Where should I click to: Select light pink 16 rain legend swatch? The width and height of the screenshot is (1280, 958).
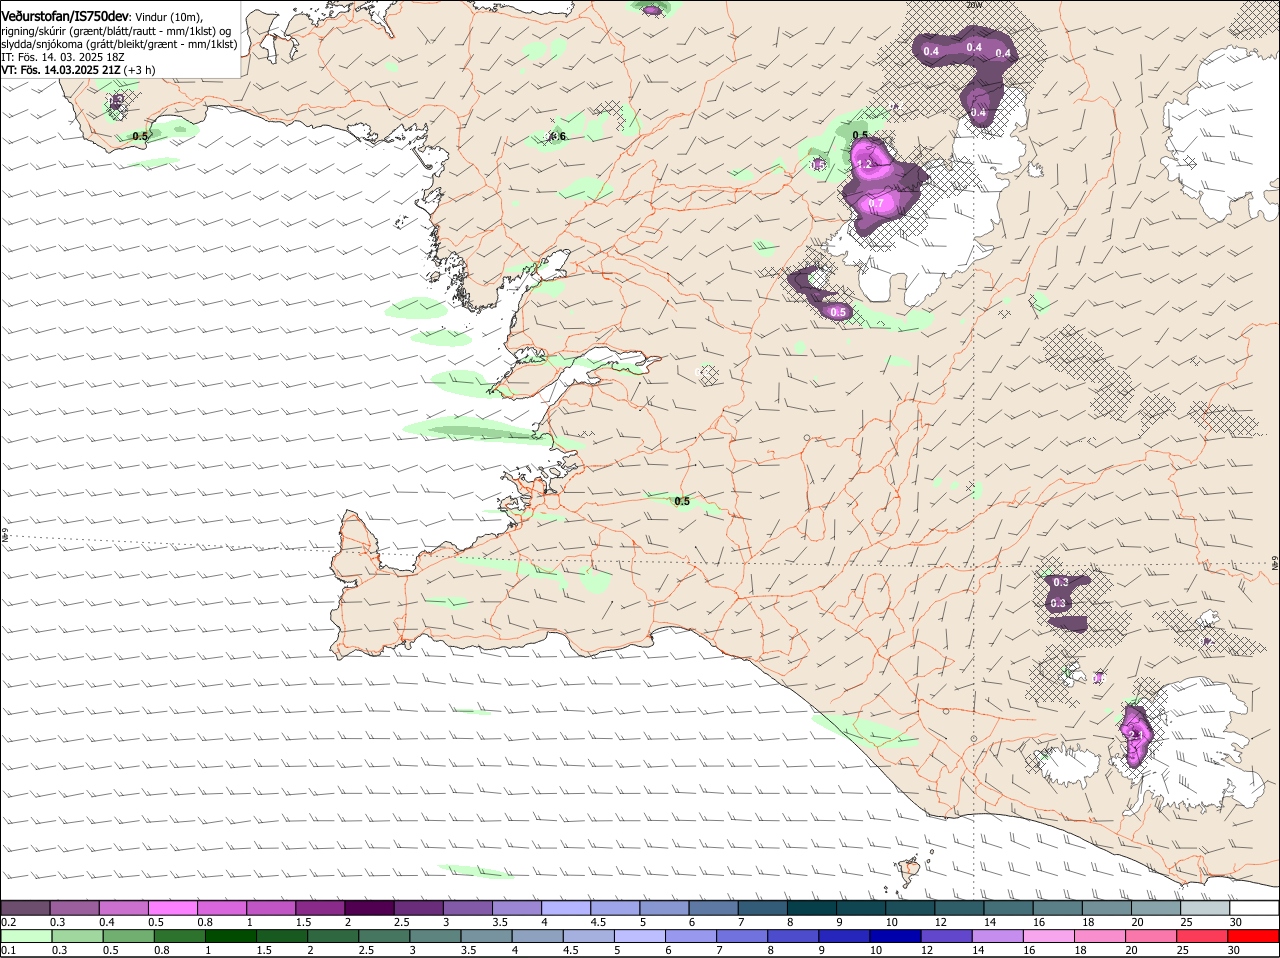tap(1049, 936)
